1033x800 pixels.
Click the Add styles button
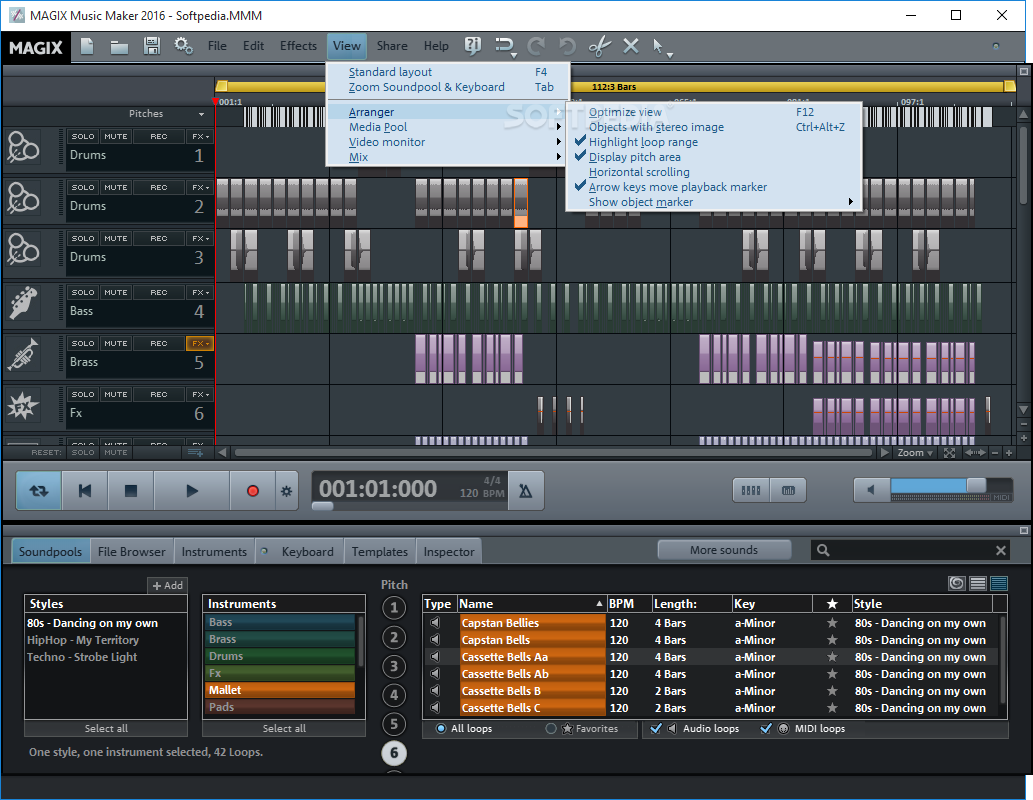(167, 585)
